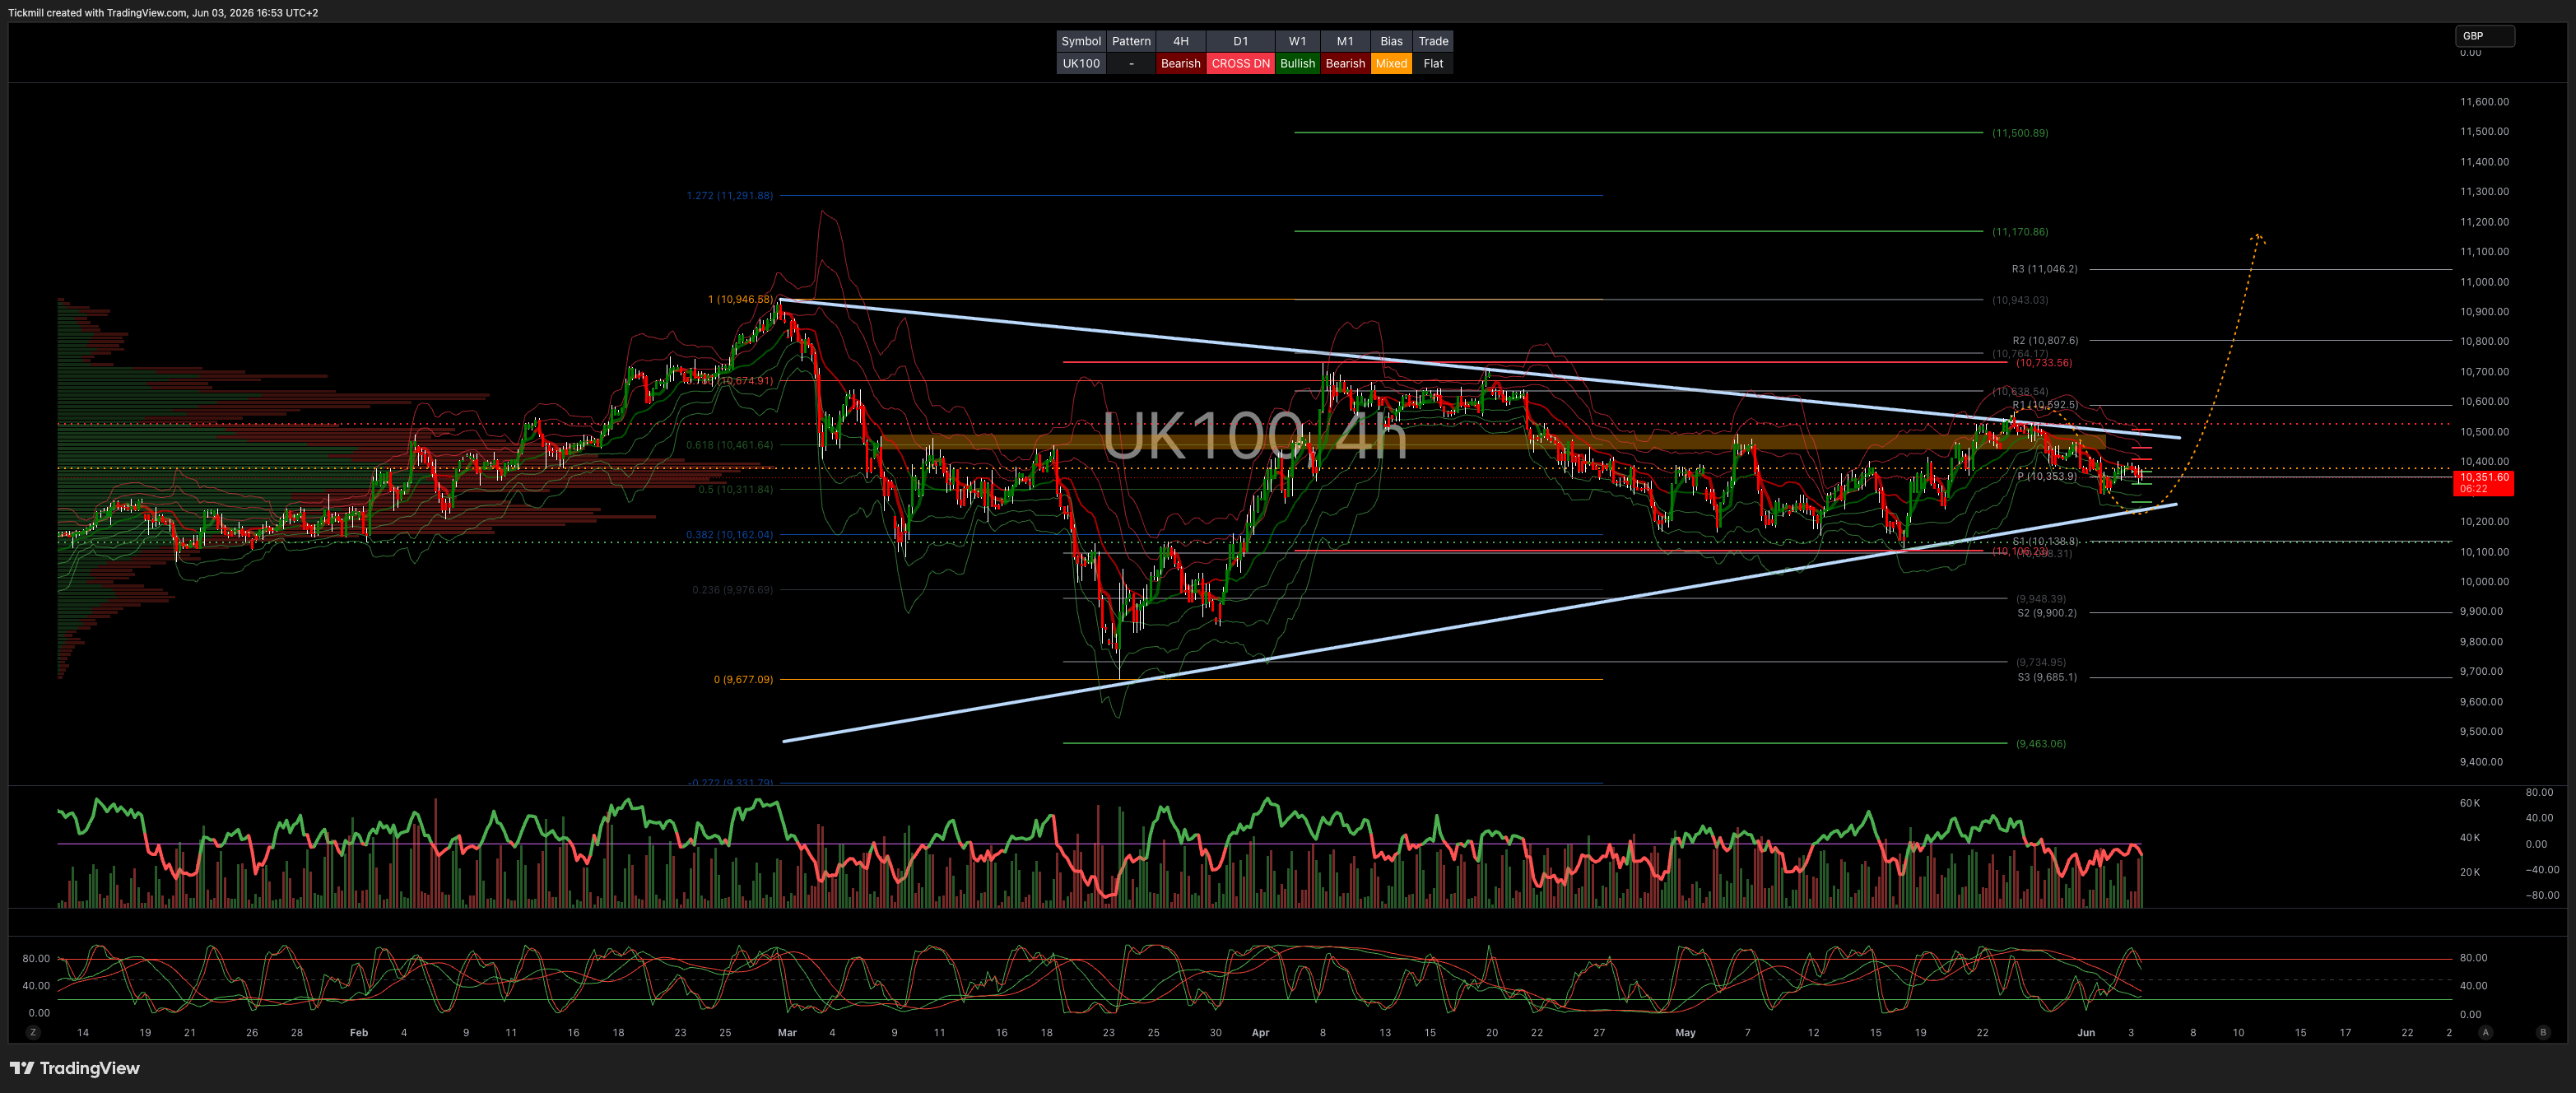This screenshot has height=1093, width=2576.
Task: Click the Tickmill created with TradingView.com header text
Action: point(163,13)
